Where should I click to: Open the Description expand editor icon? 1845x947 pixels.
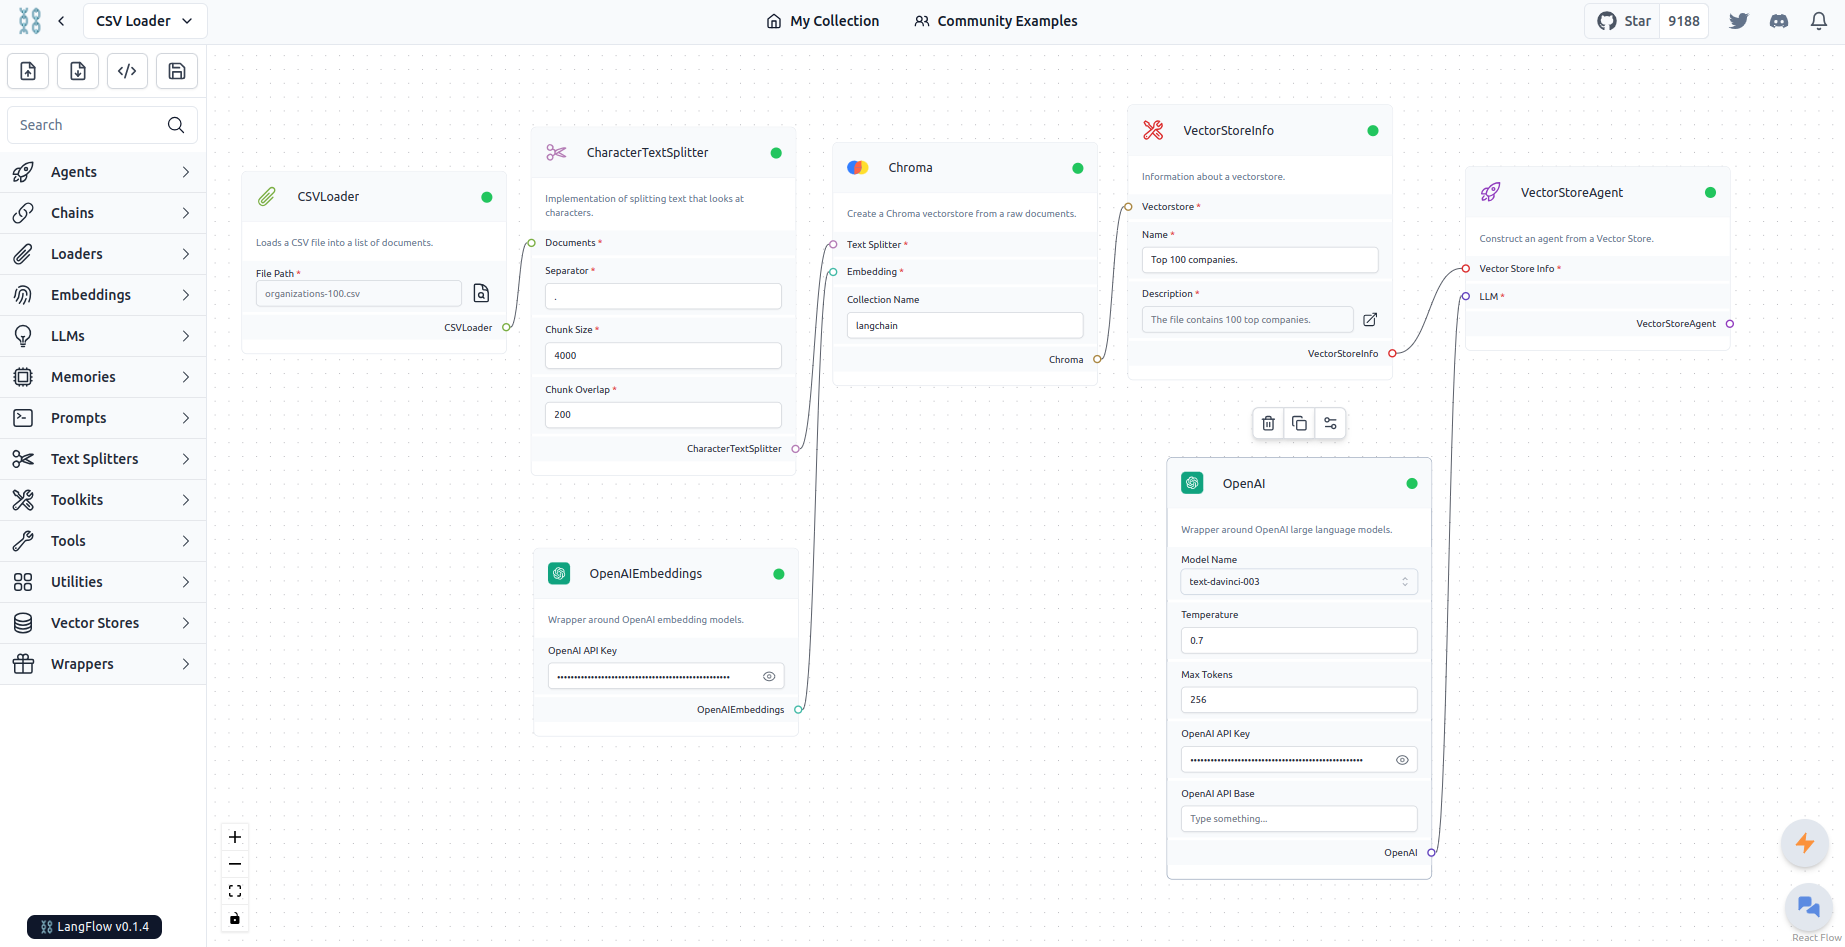point(1370,319)
